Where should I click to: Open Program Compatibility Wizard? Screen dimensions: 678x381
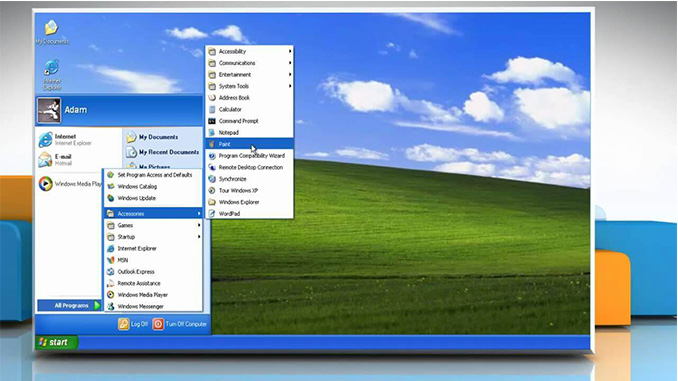tap(249, 156)
